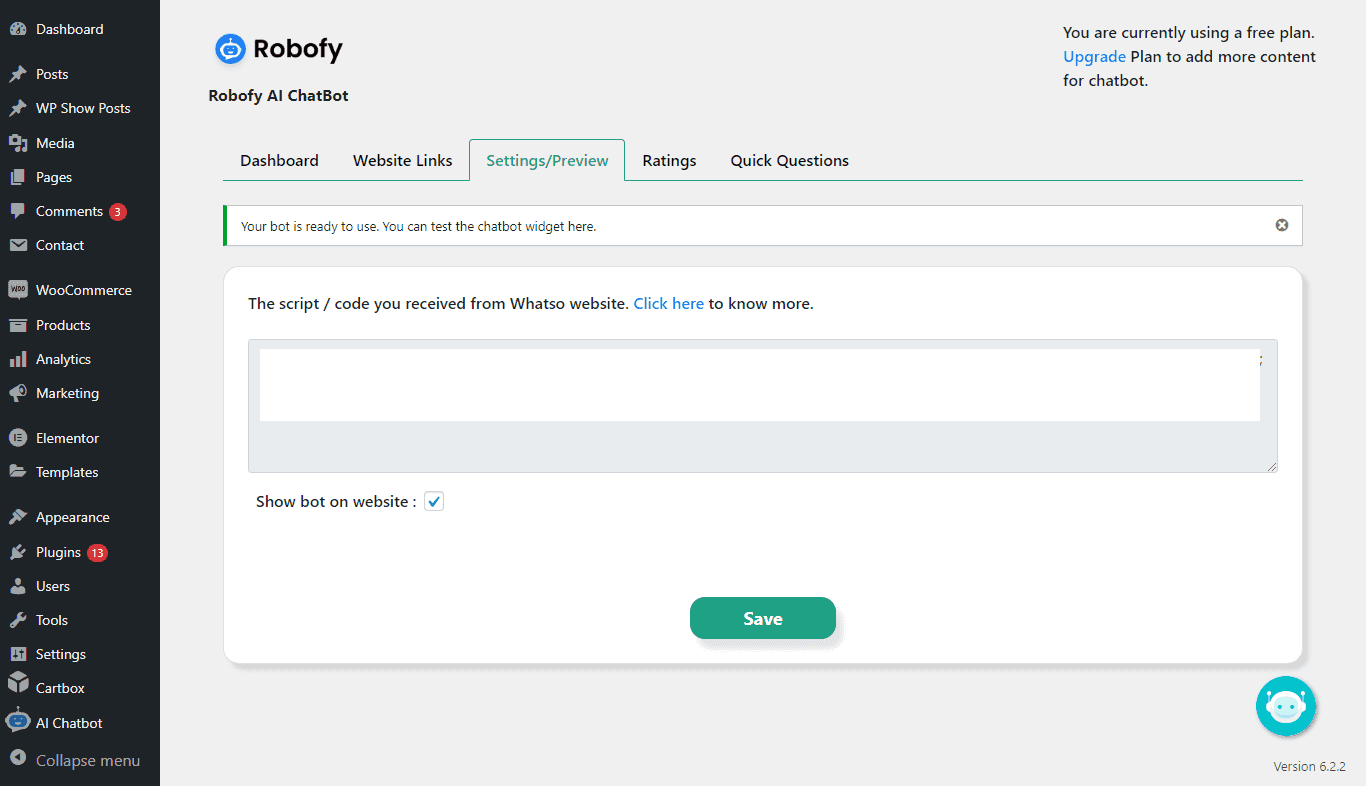Switch to the Robofy Dashboard tab
1366x786 pixels.
tap(280, 160)
